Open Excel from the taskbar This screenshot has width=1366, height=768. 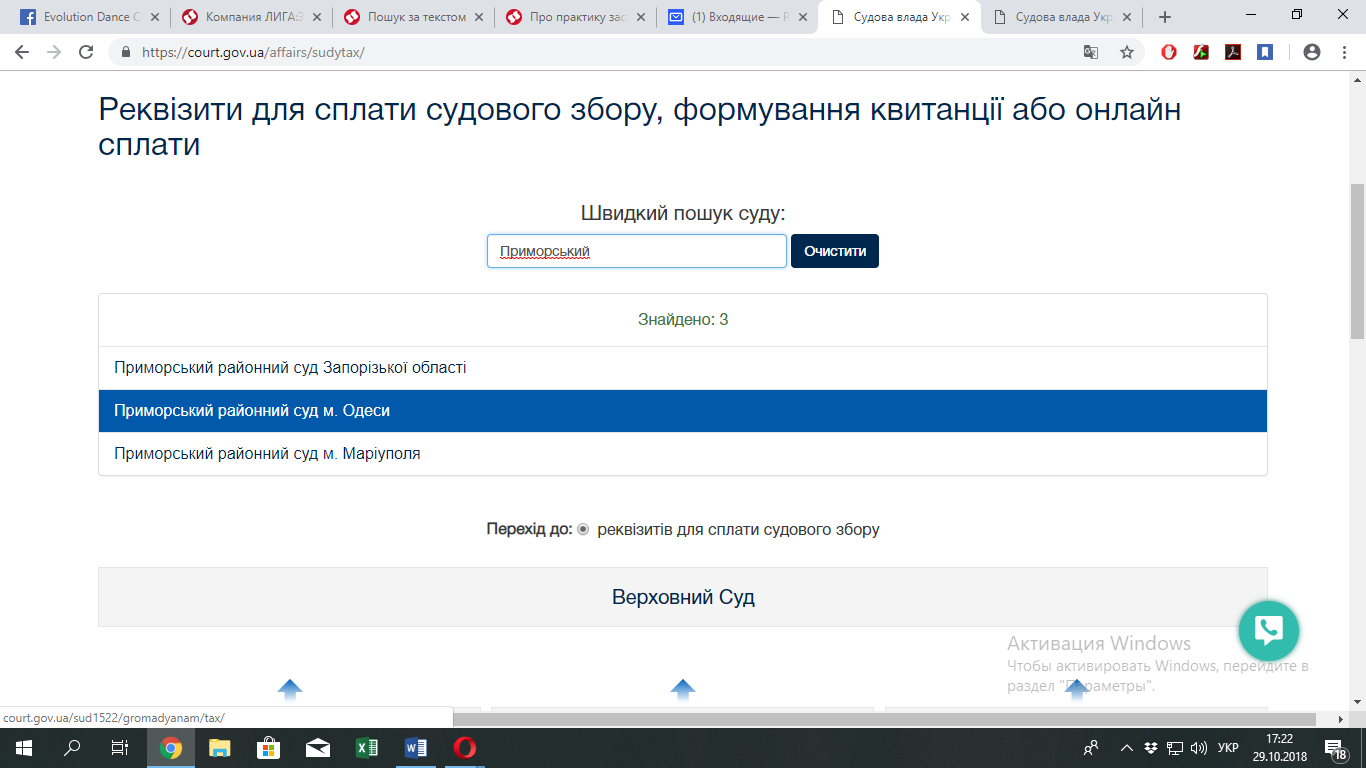(x=367, y=748)
